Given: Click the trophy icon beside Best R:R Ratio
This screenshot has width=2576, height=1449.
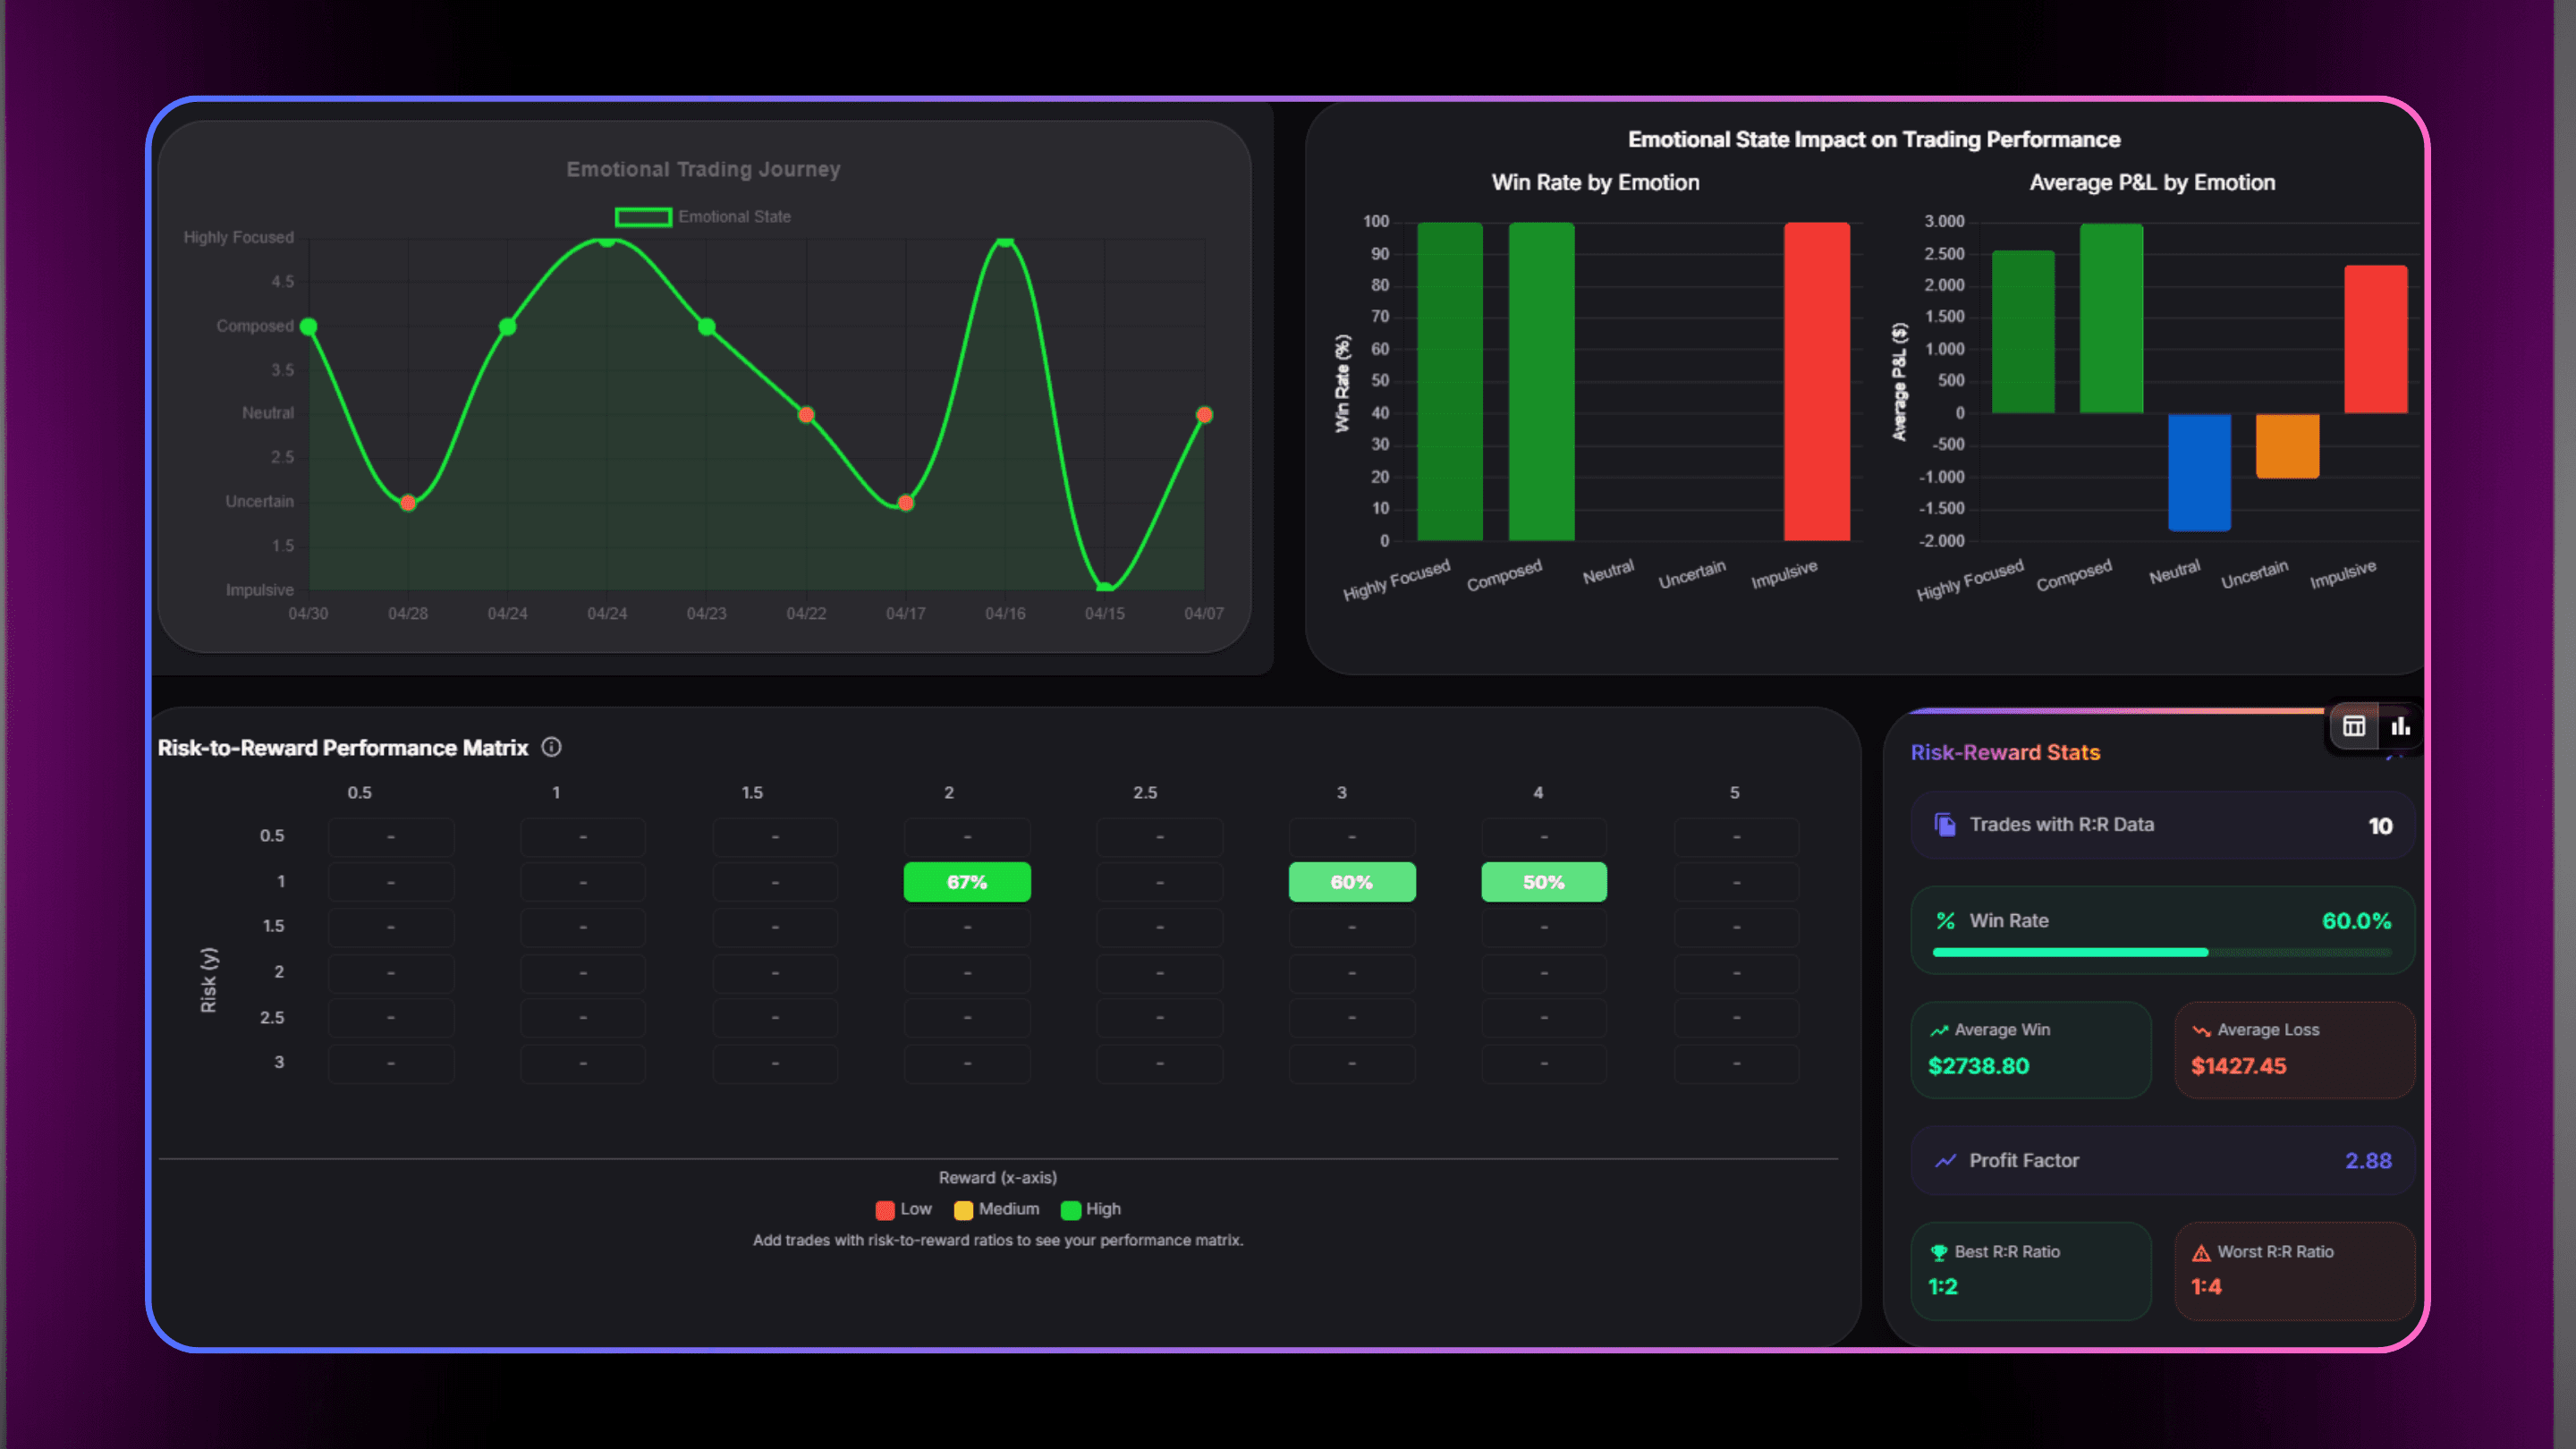Looking at the screenshot, I should click(1939, 1252).
